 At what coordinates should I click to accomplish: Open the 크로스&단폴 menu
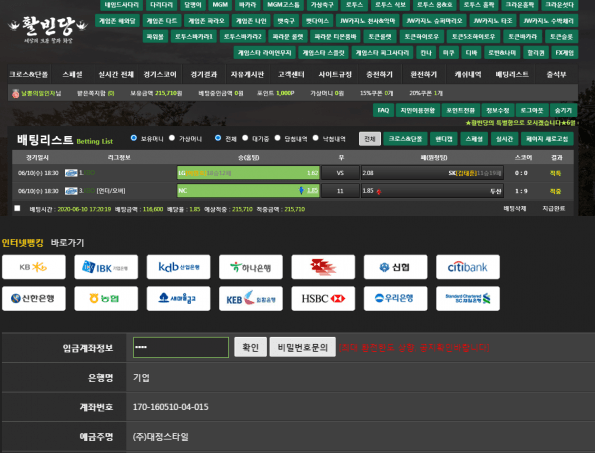29,74
